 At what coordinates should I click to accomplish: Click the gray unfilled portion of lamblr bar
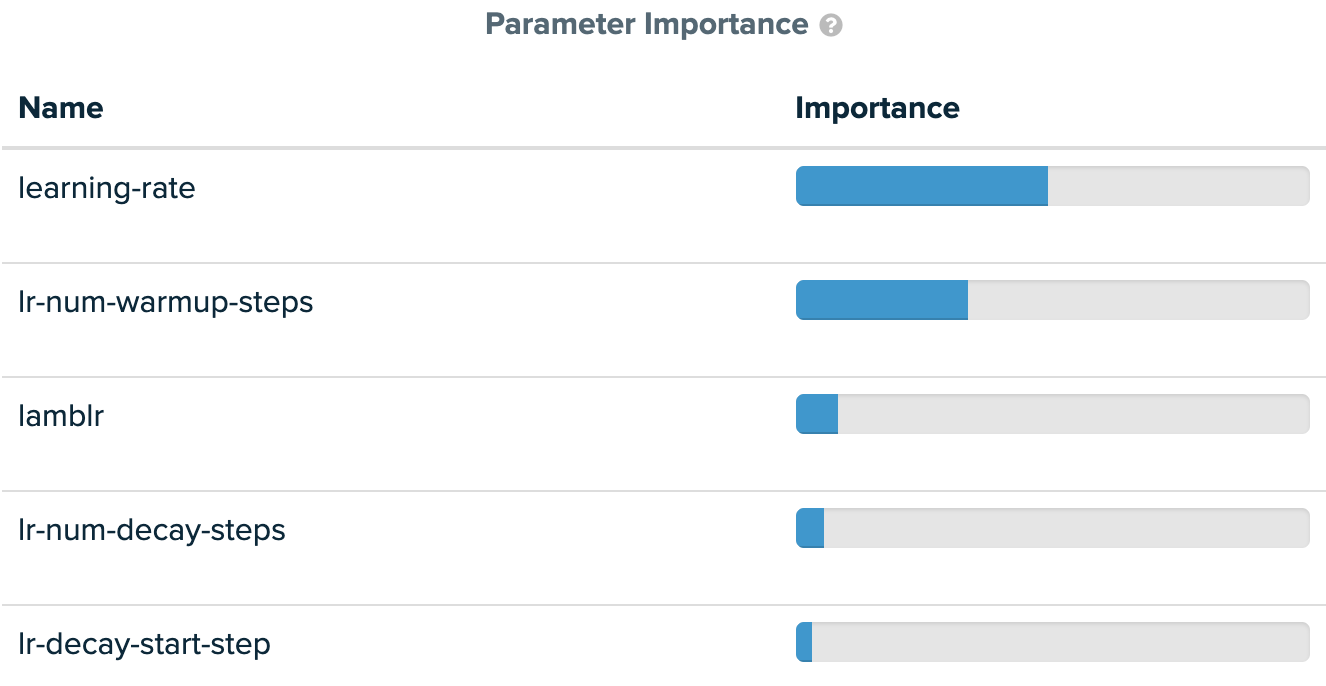[x=1073, y=414]
